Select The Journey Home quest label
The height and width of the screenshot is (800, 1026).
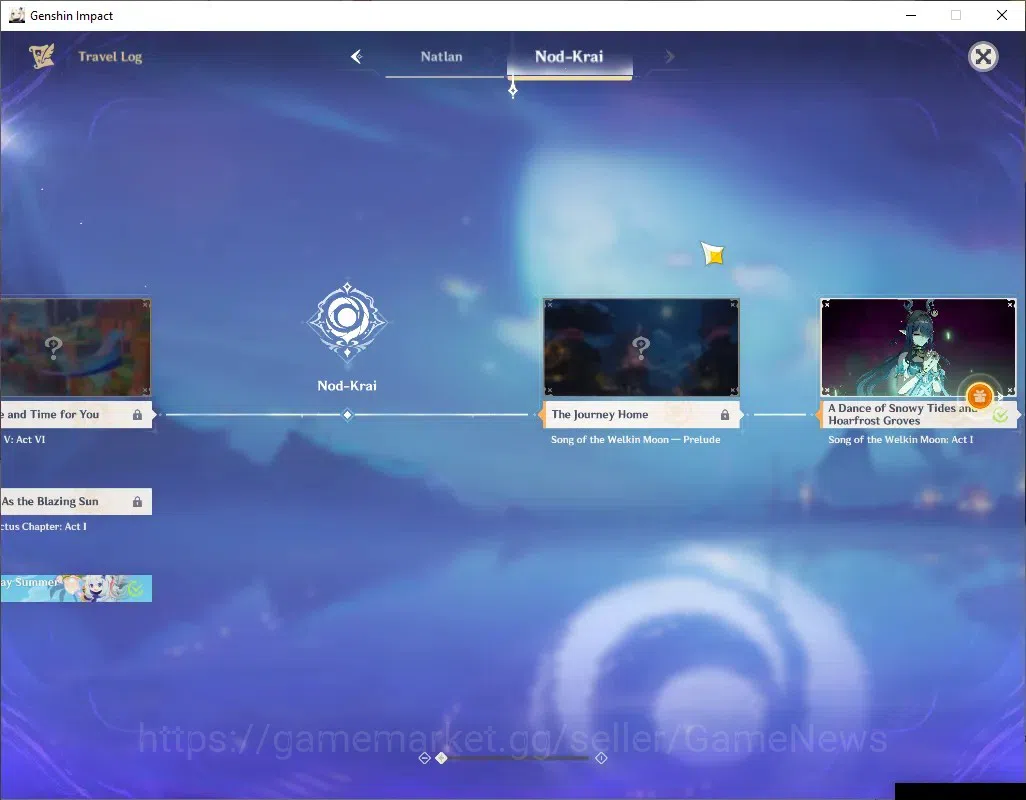coord(641,415)
